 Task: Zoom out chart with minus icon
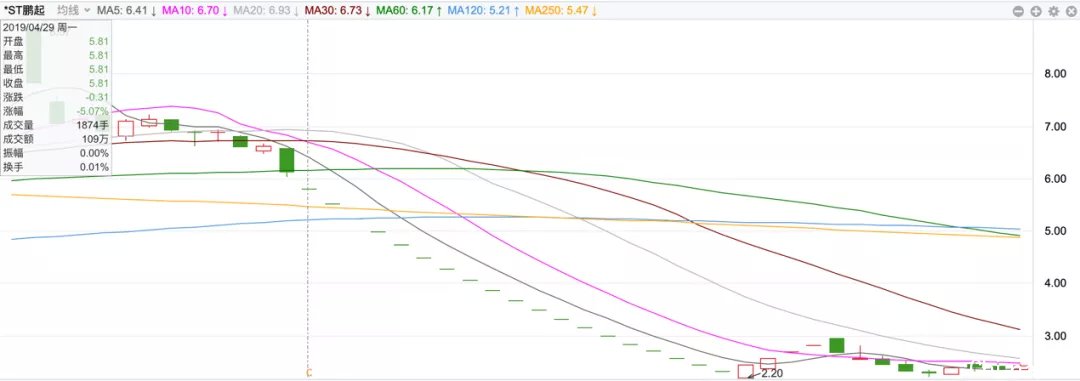point(1019,11)
